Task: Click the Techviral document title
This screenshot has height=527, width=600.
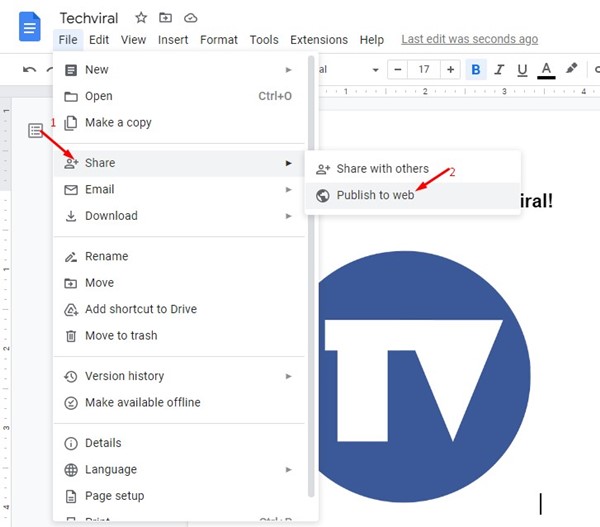Action: [89, 18]
